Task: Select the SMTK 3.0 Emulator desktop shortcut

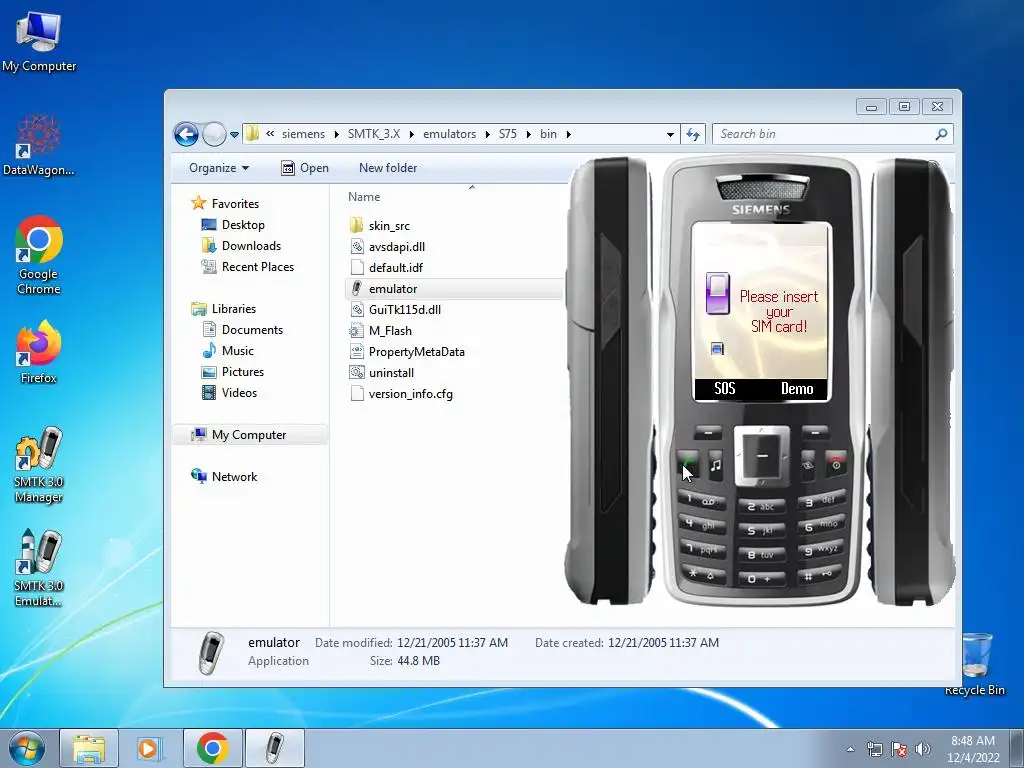Action: tap(39, 568)
